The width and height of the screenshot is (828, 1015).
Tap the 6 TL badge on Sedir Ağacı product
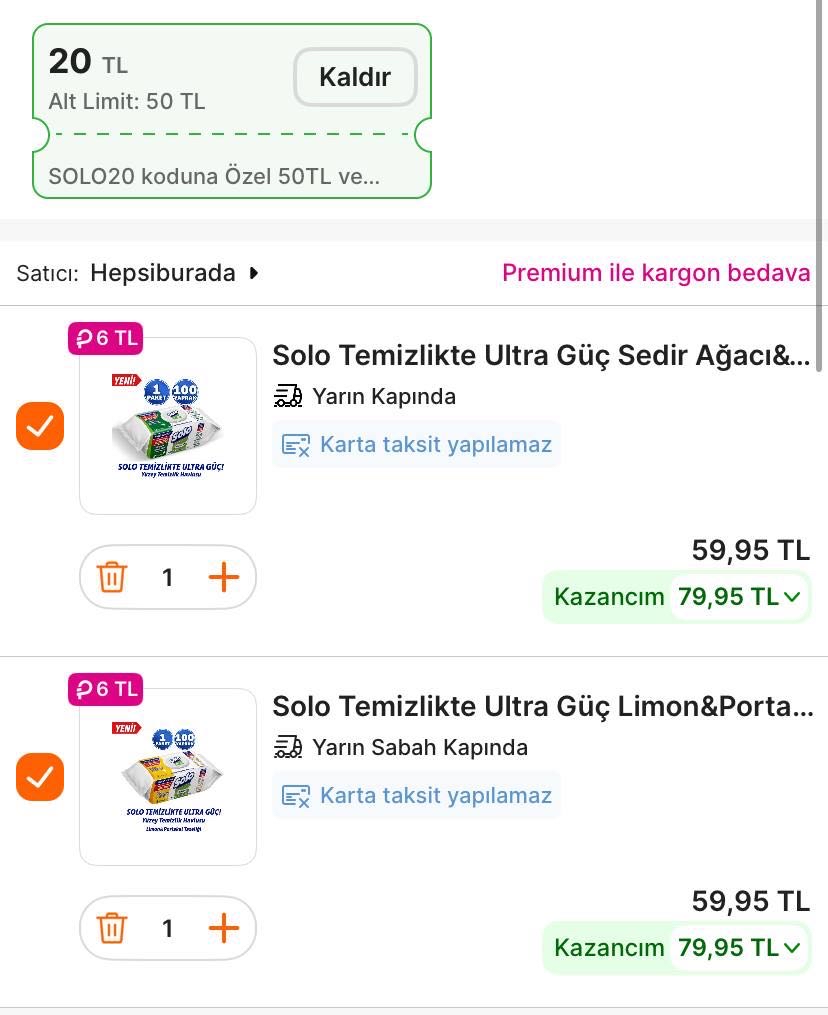click(x=105, y=338)
